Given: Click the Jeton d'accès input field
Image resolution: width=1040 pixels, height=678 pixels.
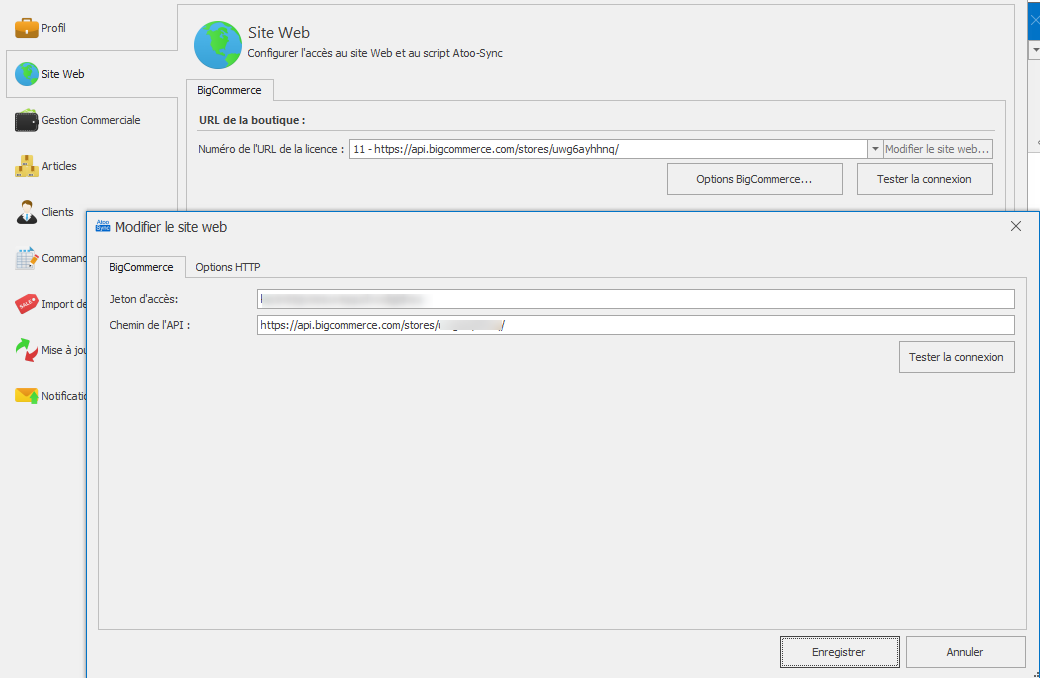Looking at the screenshot, I should (x=635, y=299).
